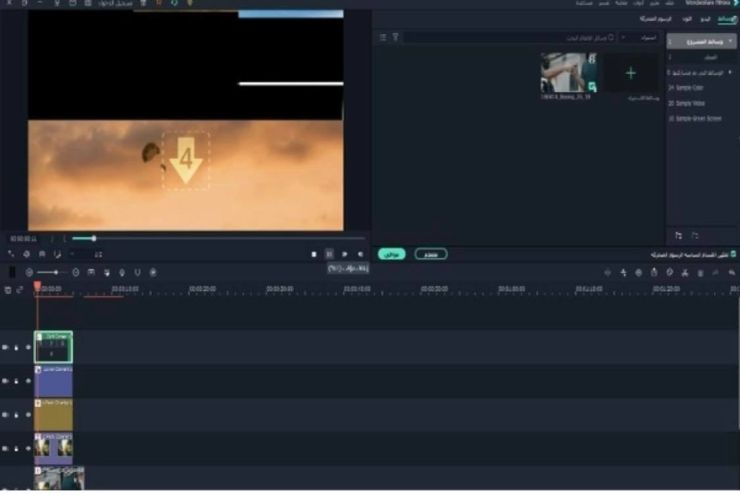Screen dimensions: 740x495
Task: Expand the shared media tree row
Action: [731, 73]
